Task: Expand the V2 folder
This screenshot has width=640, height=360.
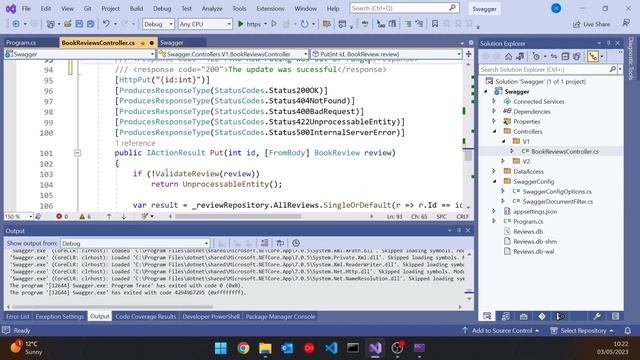Action: tap(503, 161)
